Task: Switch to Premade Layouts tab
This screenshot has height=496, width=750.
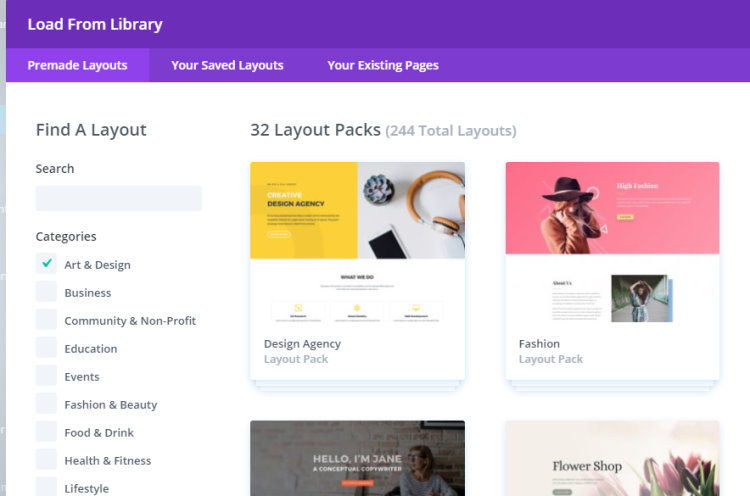Action: point(77,65)
